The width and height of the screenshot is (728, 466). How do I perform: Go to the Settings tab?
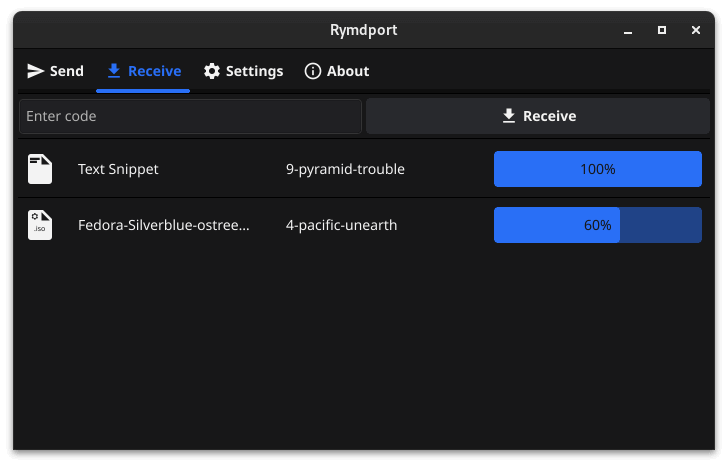click(x=244, y=71)
